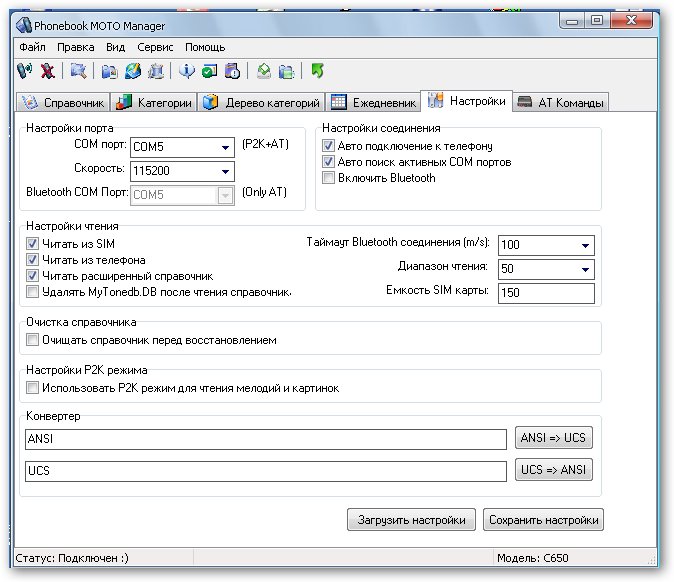Screen dimensions: 674x582
Task: Switch to the Категории tab
Action: [154, 102]
